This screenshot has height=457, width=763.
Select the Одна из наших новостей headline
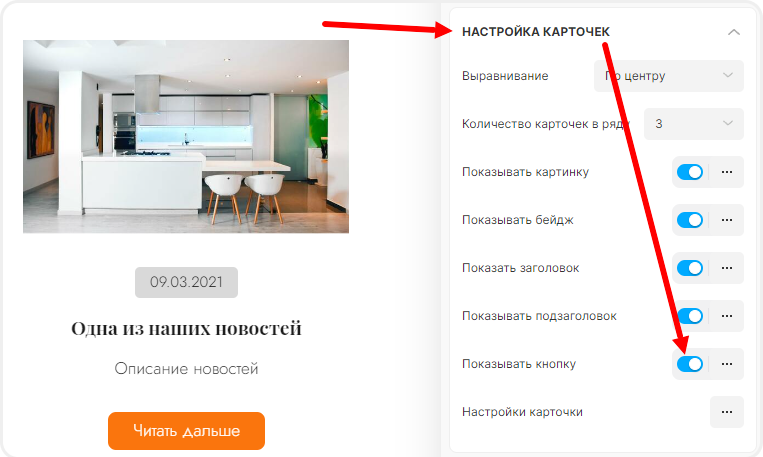[x=186, y=329]
